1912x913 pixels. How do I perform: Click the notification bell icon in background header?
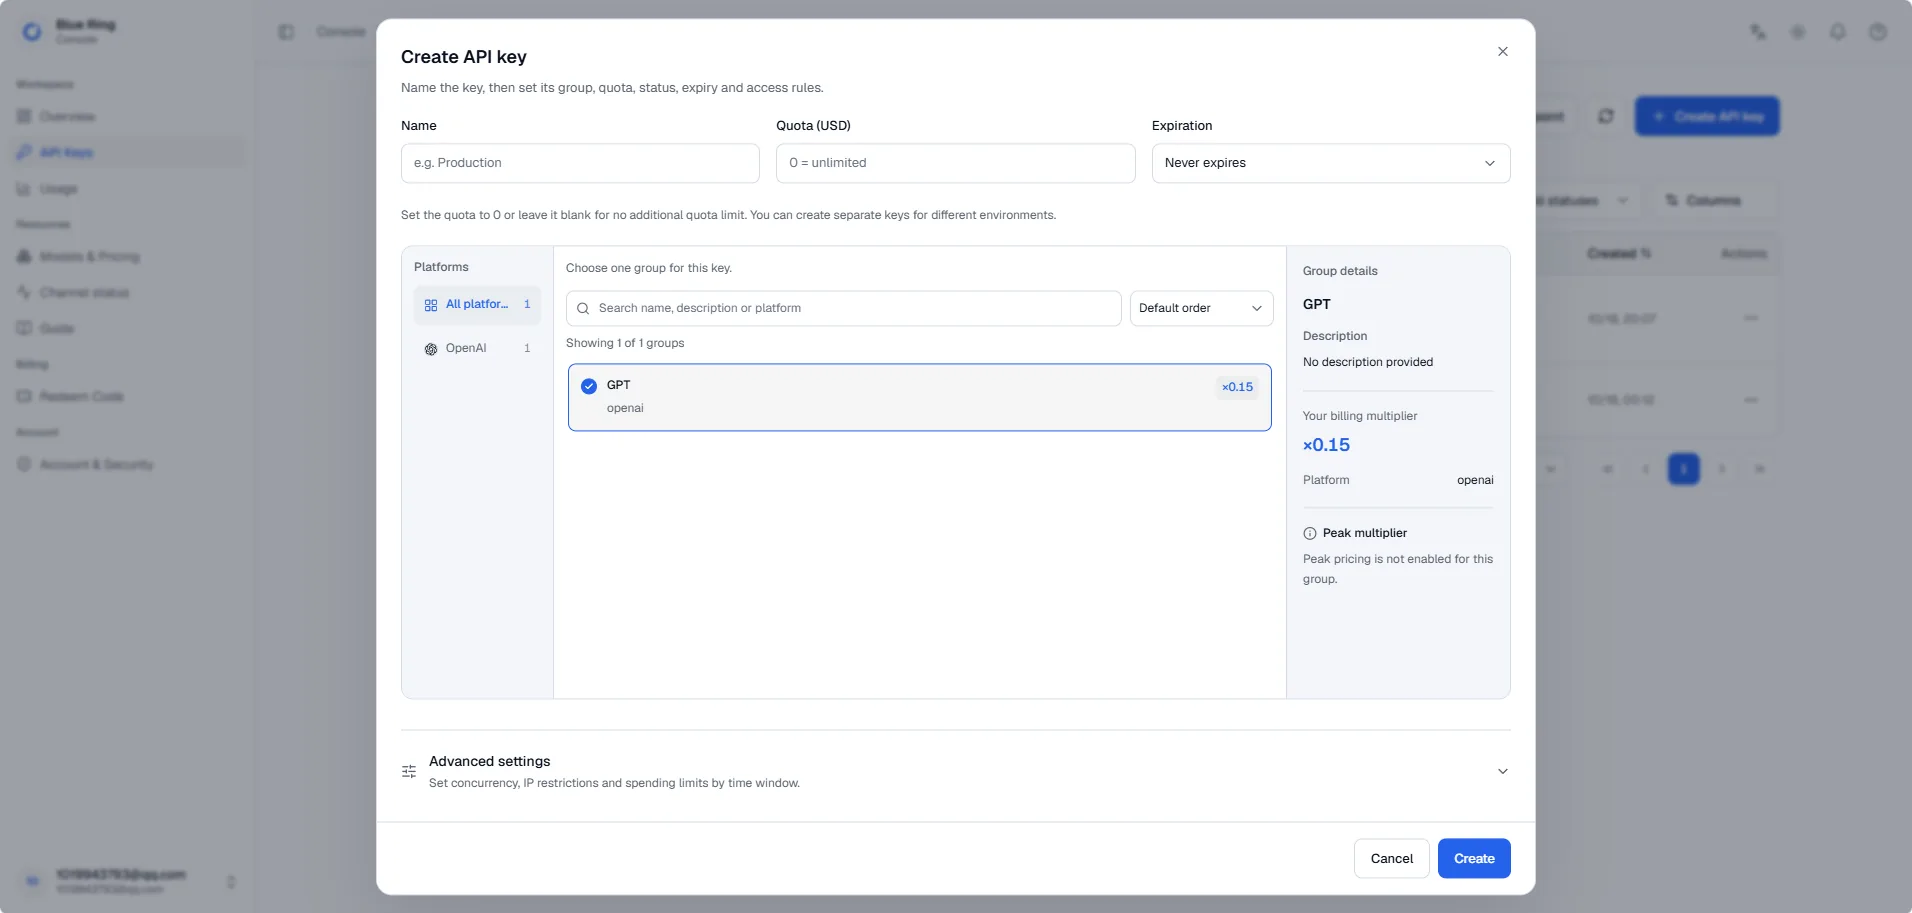(1838, 32)
